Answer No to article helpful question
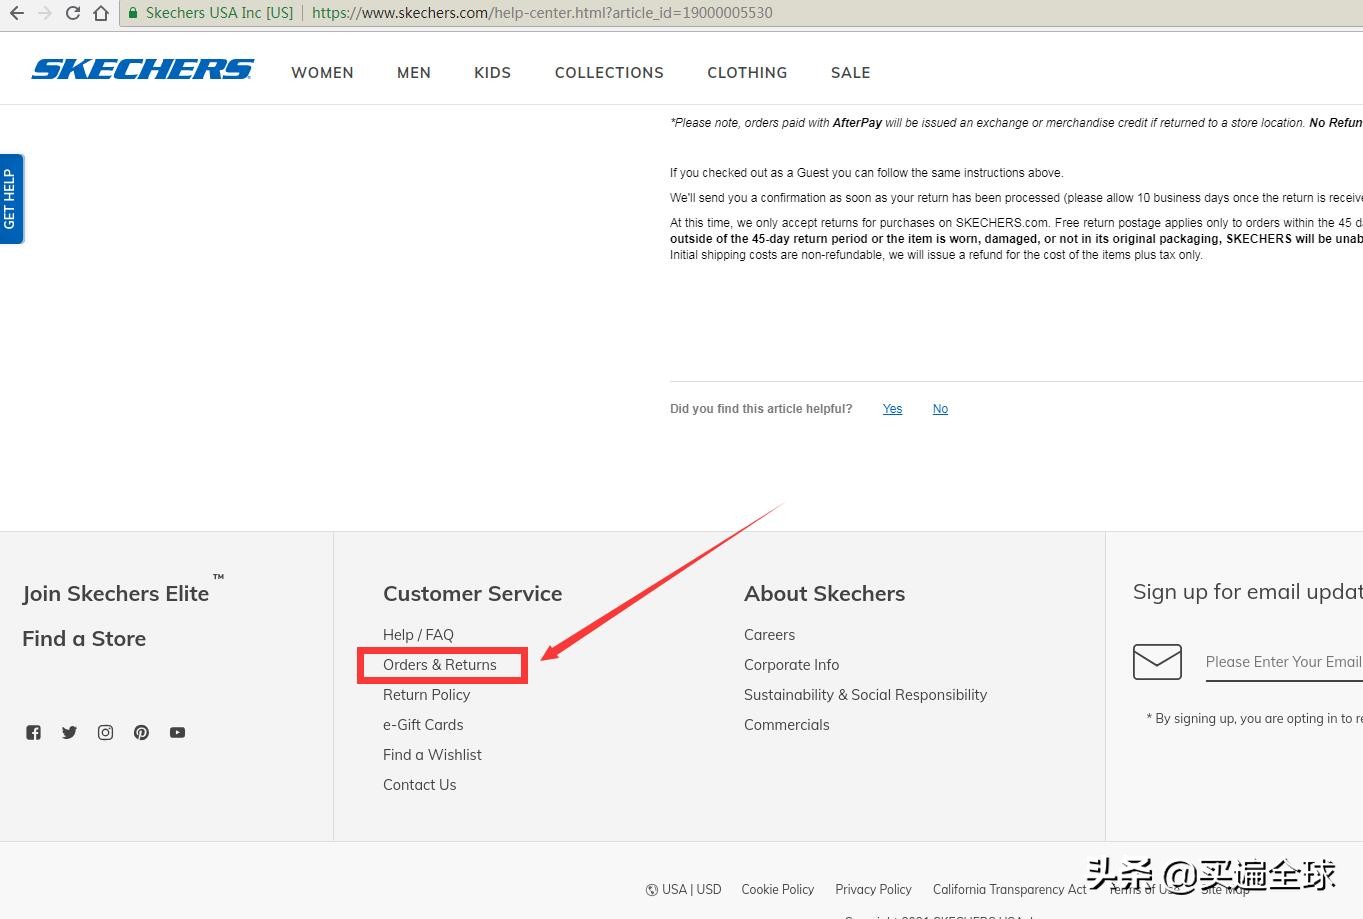 coord(940,409)
